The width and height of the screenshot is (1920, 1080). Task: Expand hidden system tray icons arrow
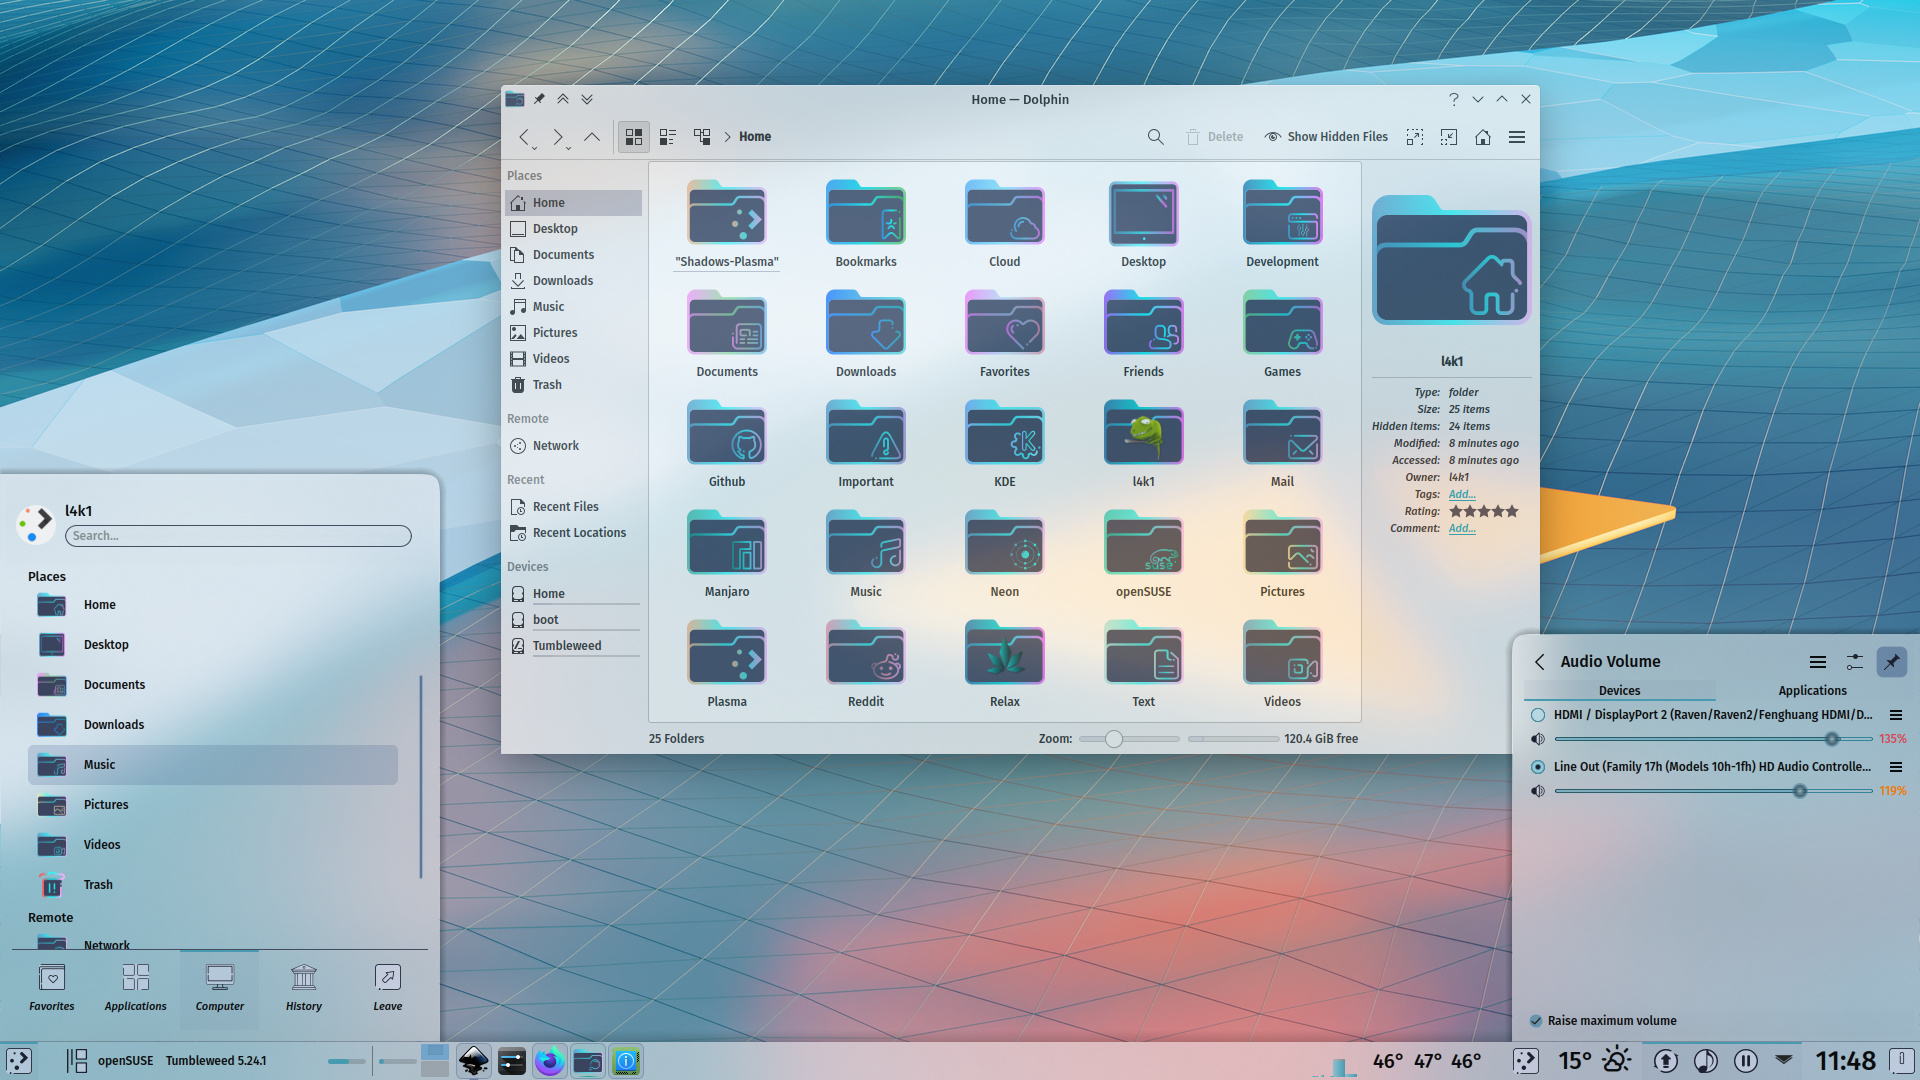pos(1784,1058)
